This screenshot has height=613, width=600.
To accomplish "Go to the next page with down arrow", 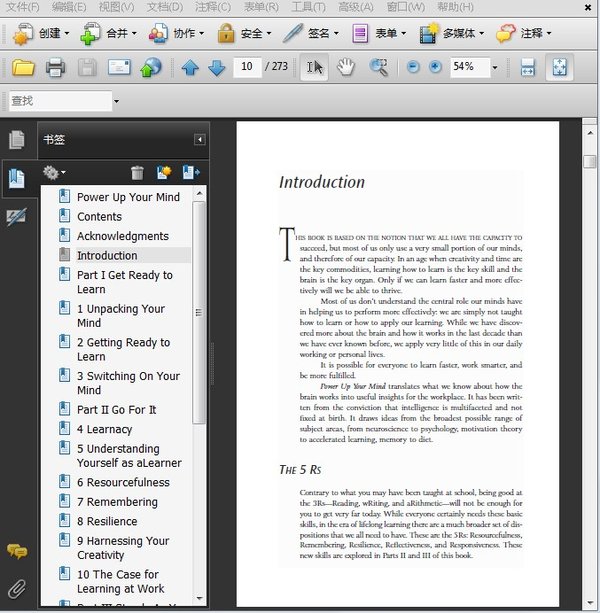I will click(x=216, y=68).
